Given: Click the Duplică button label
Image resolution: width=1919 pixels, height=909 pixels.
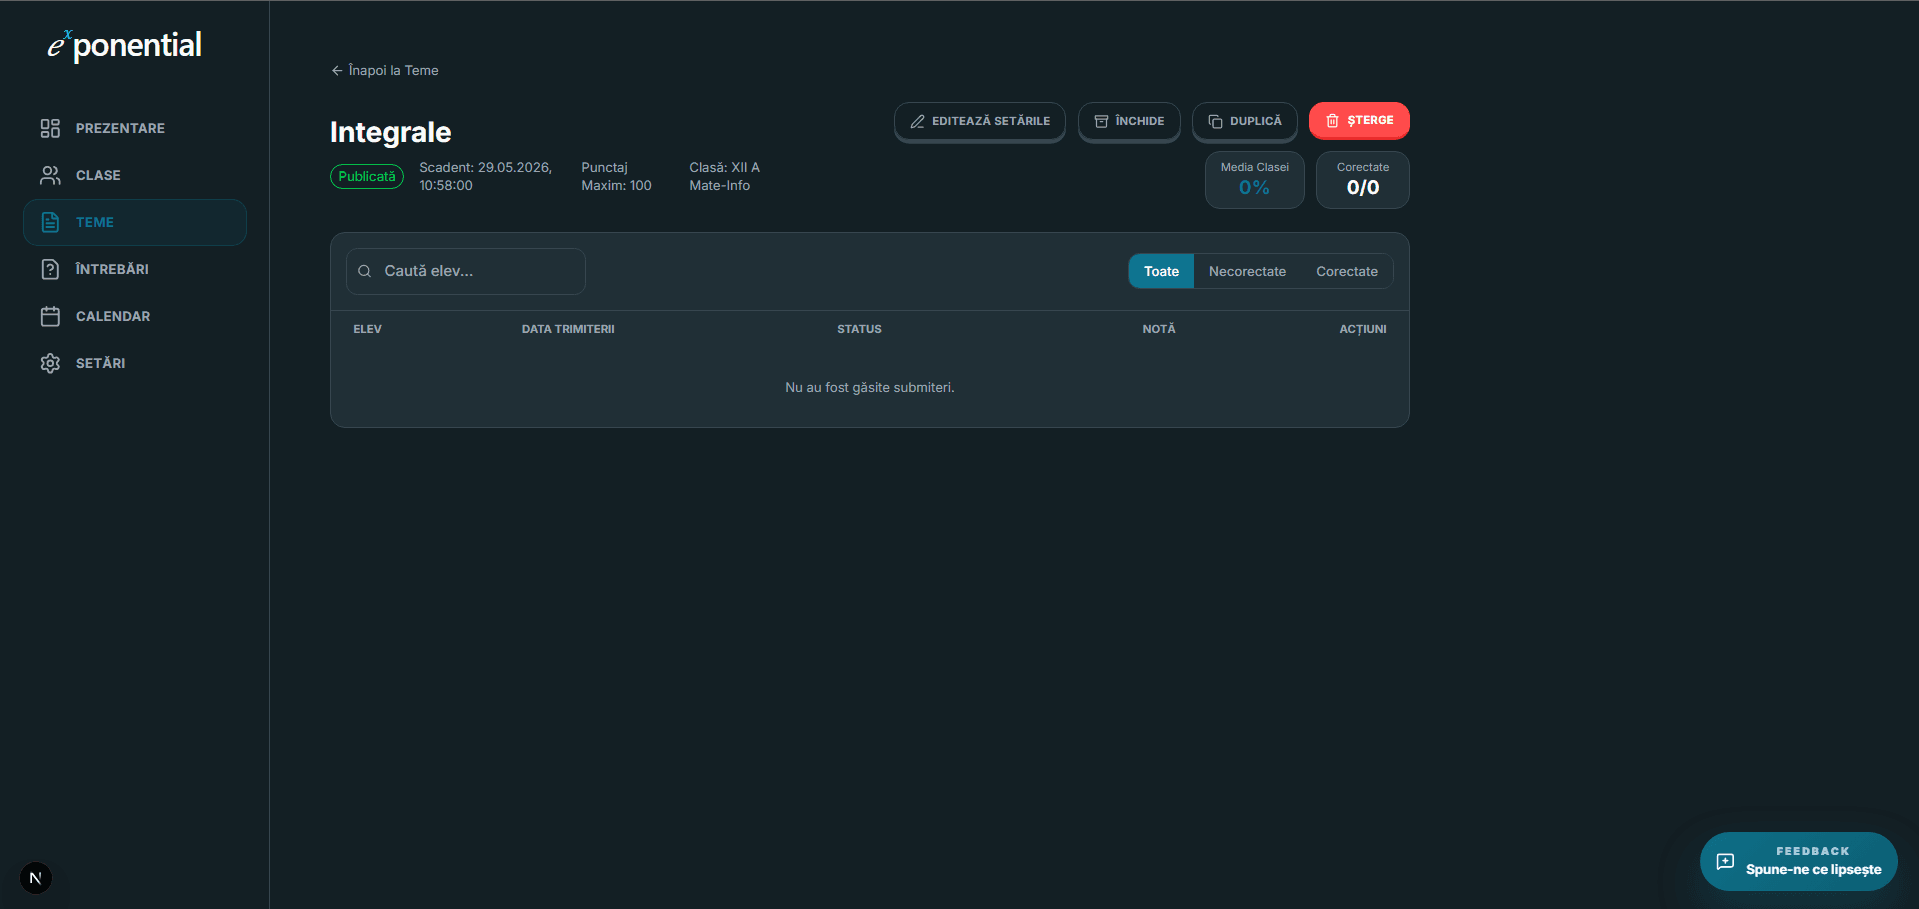Looking at the screenshot, I should click(1255, 121).
